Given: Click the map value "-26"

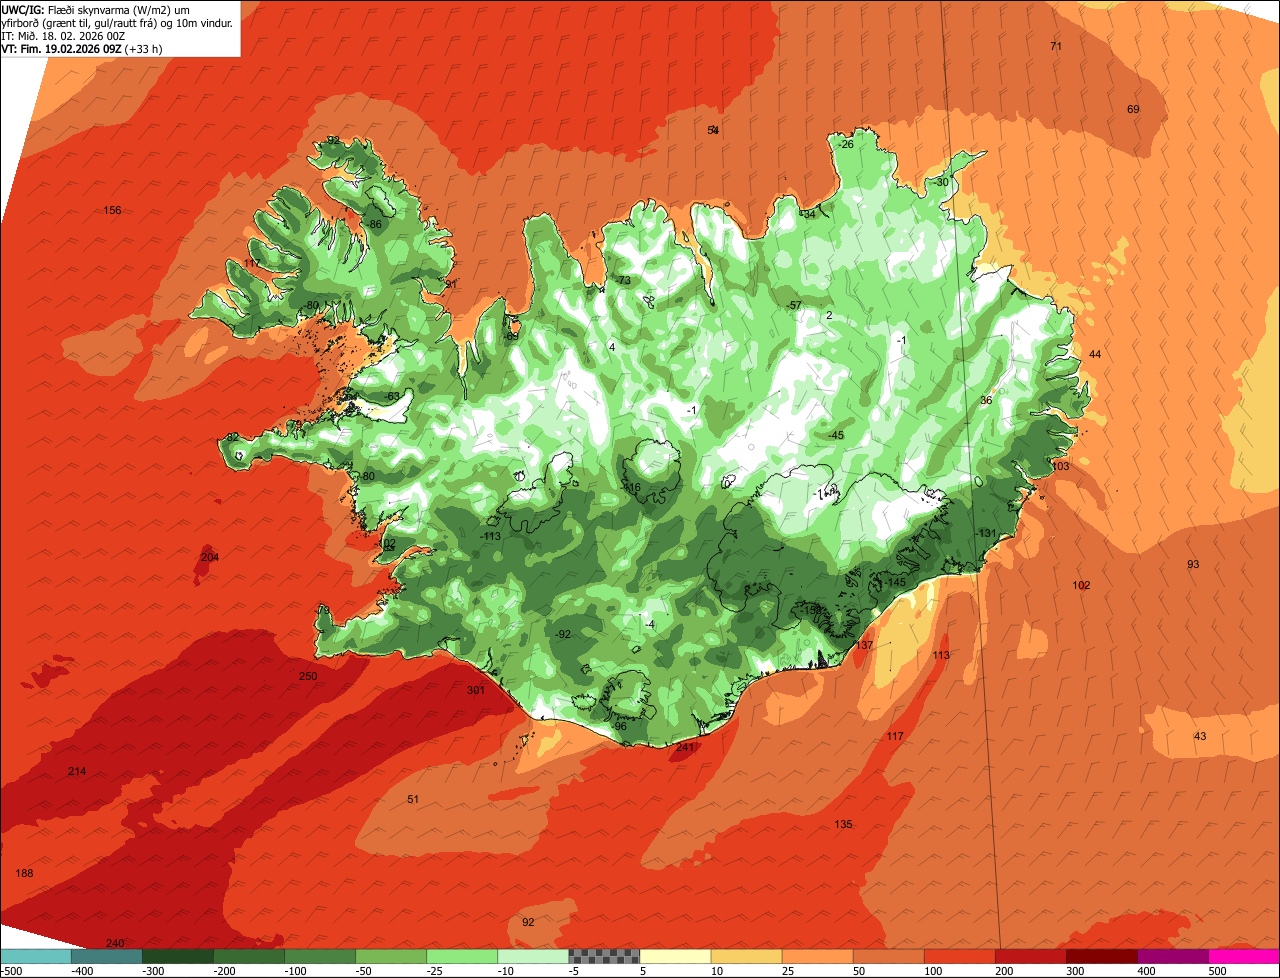Looking at the screenshot, I should (x=845, y=144).
